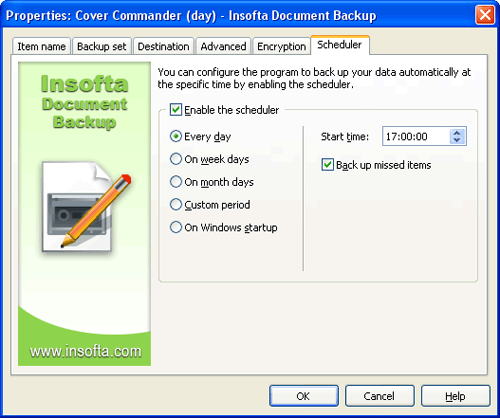
Task: Go to the Destination tab
Action: 163,46
